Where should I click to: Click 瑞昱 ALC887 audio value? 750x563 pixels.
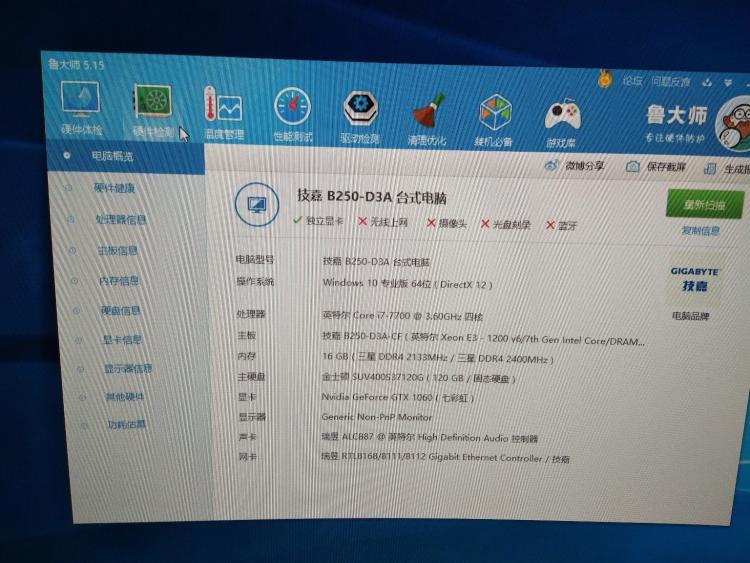pos(430,438)
